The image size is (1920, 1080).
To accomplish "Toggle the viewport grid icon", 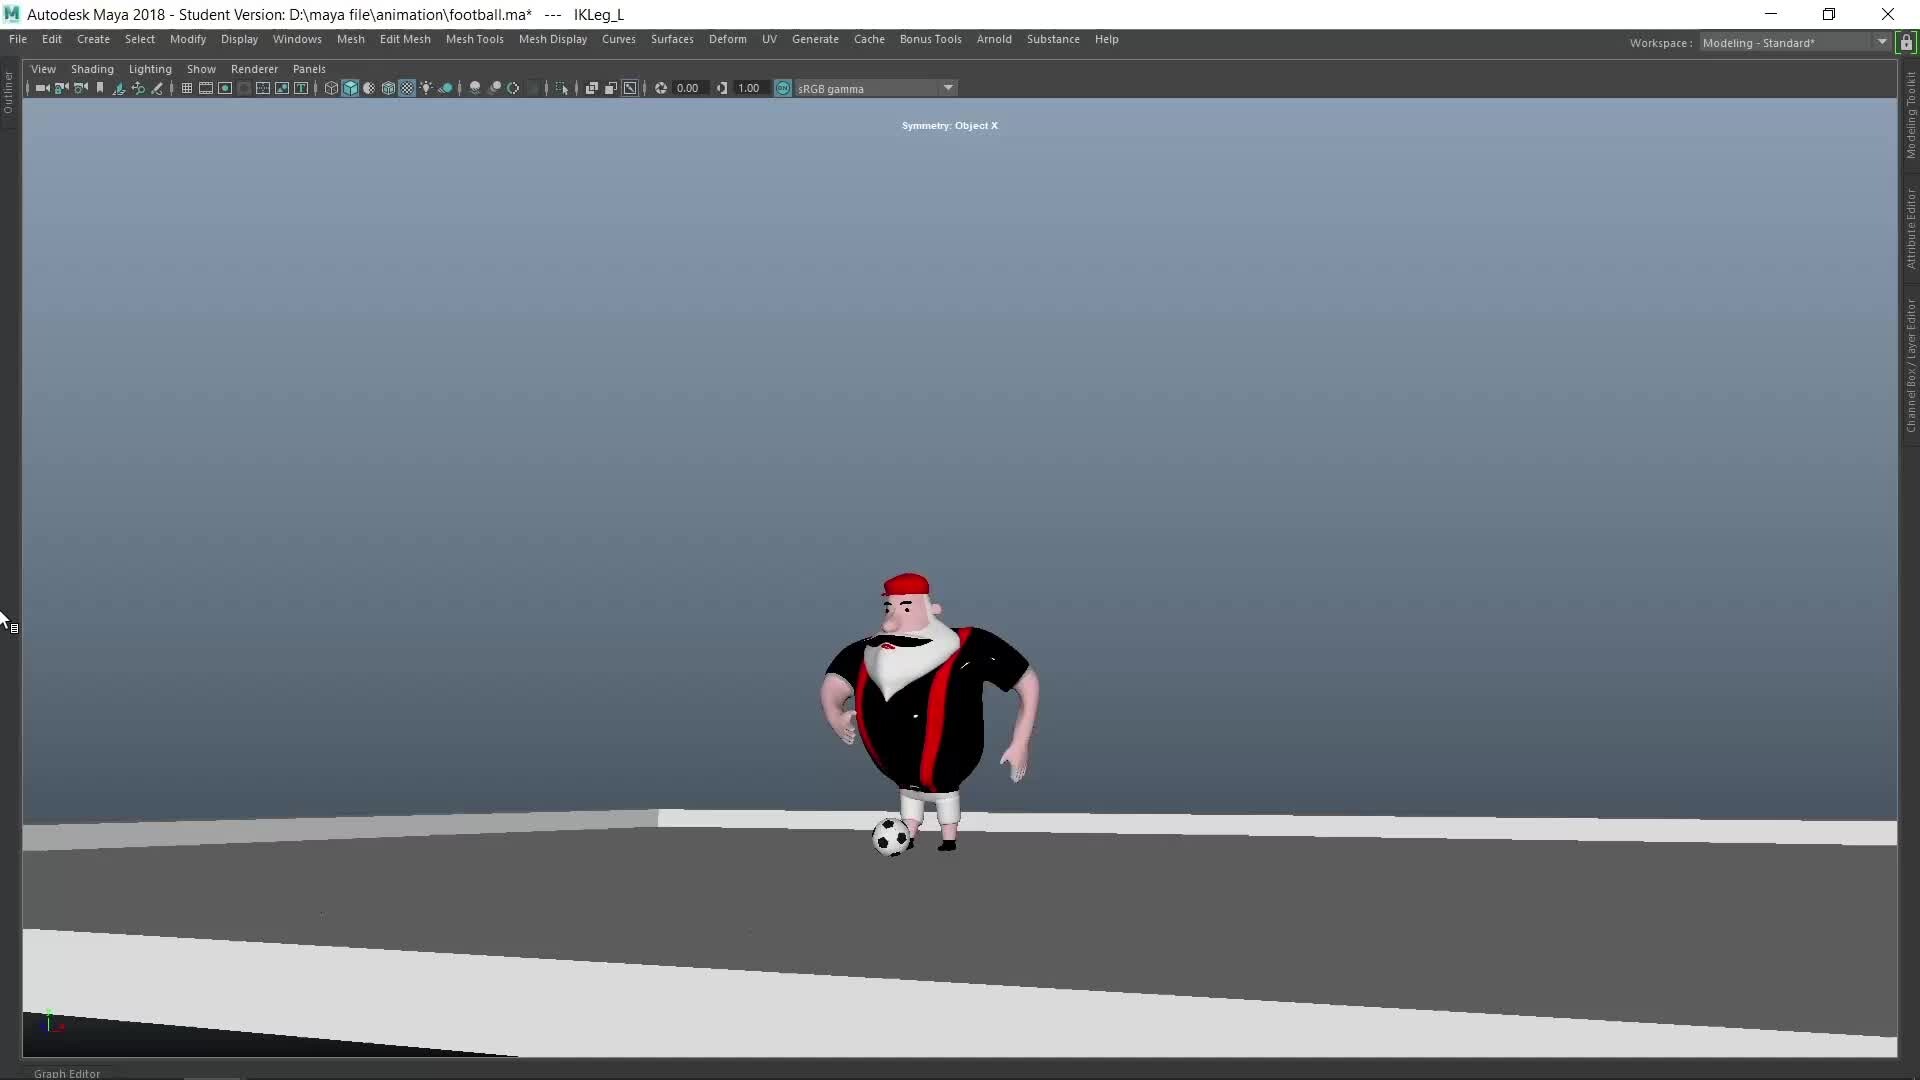I will click(x=187, y=88).
